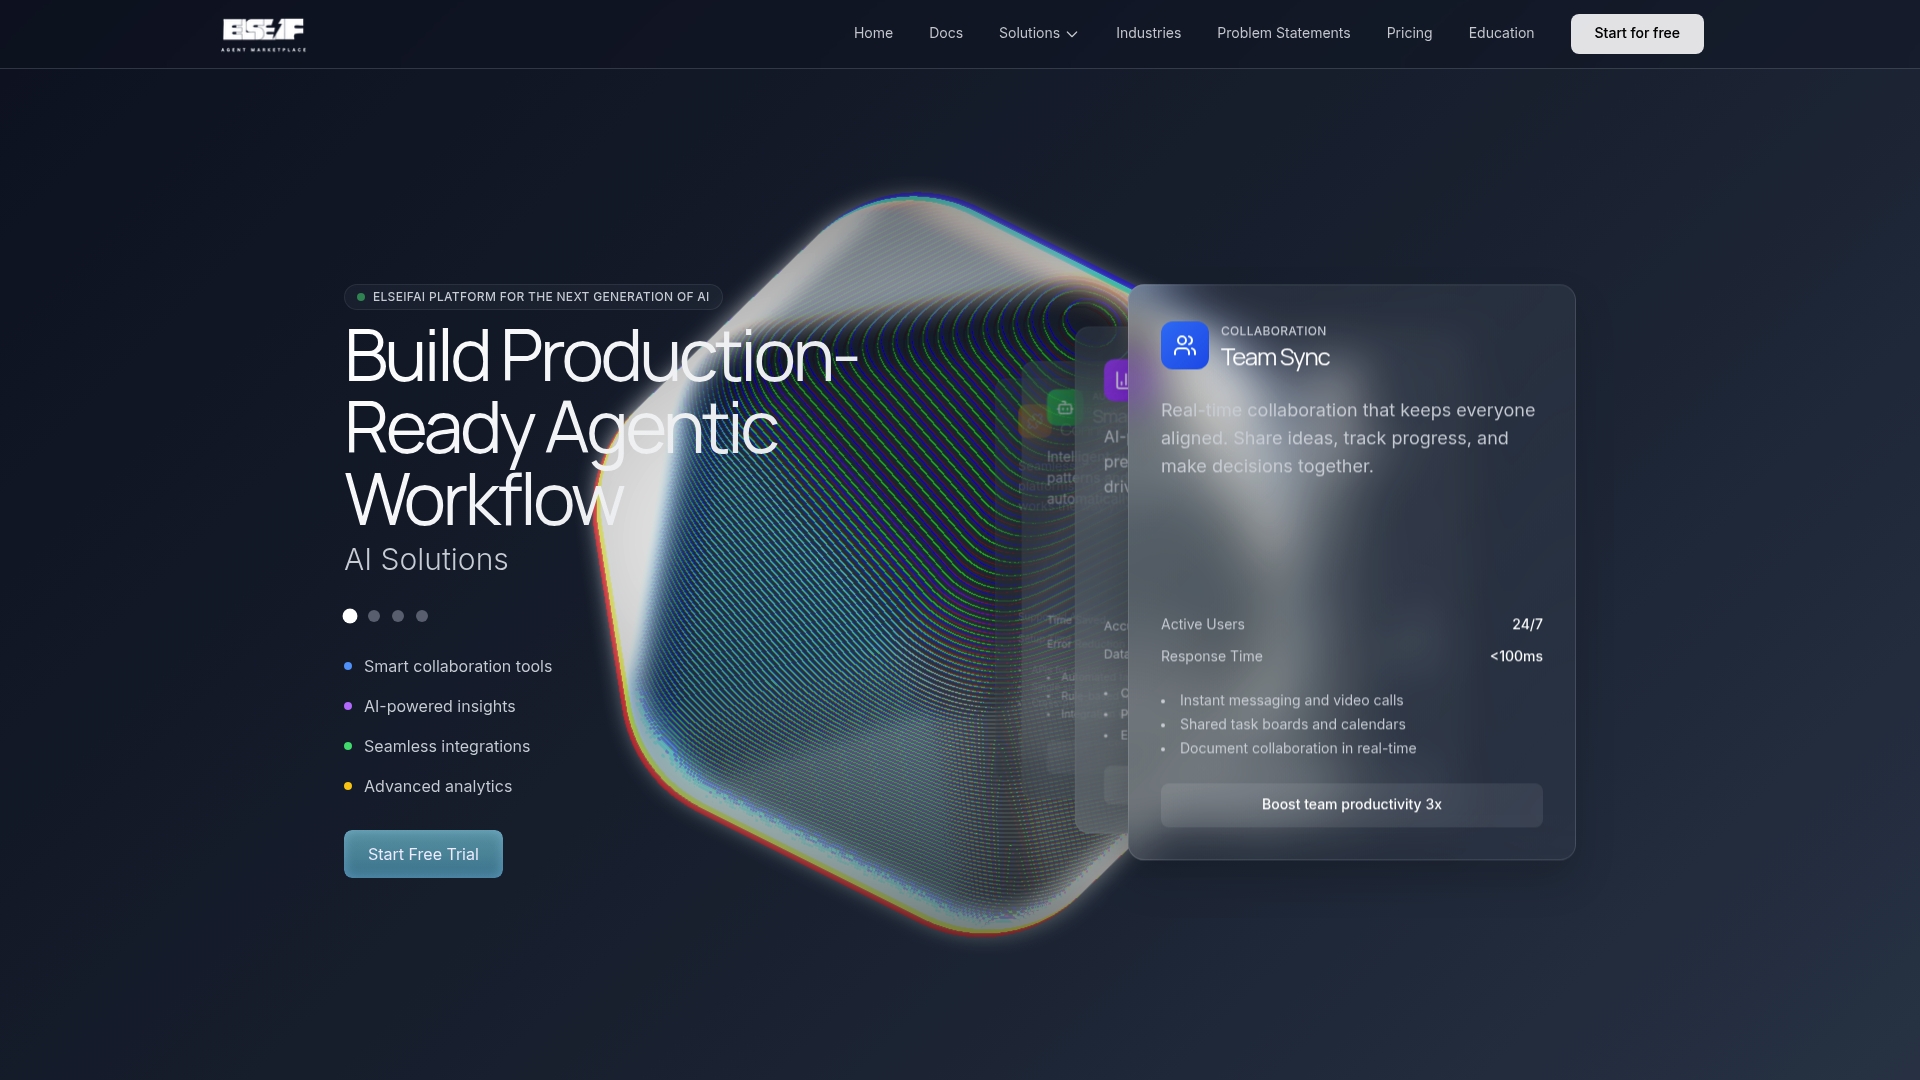Click the blue Team Sync people icon
Image resolution: width=1920 pixels, height=1080 pixels.
[x=1185, y=345]
